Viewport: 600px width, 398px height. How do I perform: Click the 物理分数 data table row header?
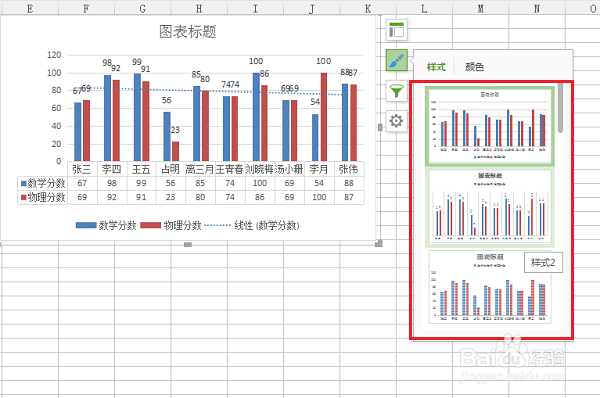[x=43, y=197]
